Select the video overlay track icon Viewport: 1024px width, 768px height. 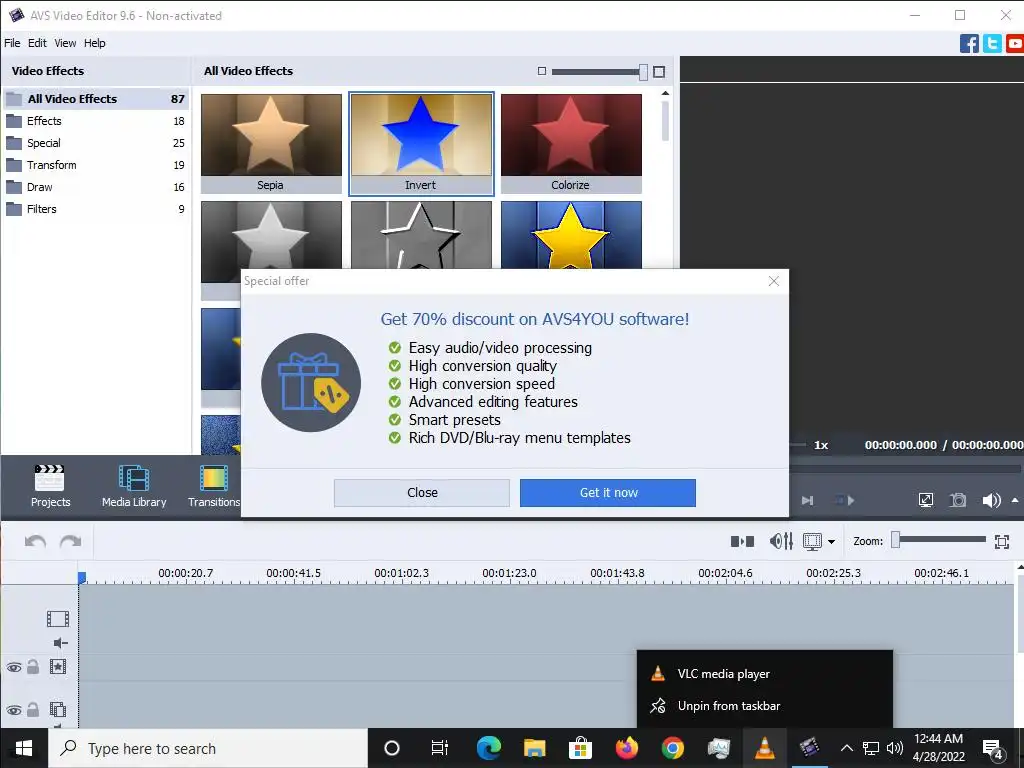click(x=58, y=709)
